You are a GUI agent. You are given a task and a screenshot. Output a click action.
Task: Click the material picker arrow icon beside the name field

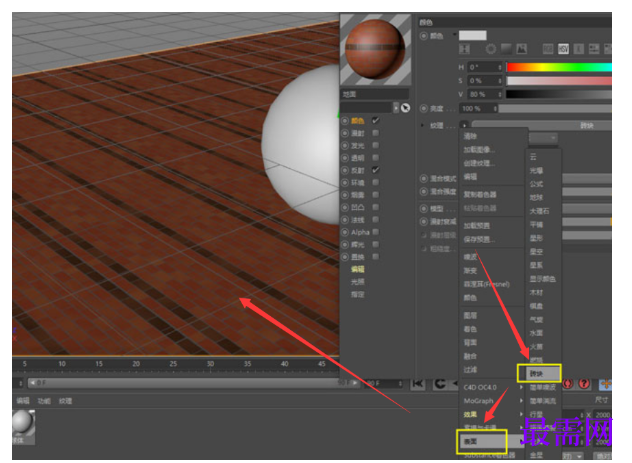(x=405, y=108)
